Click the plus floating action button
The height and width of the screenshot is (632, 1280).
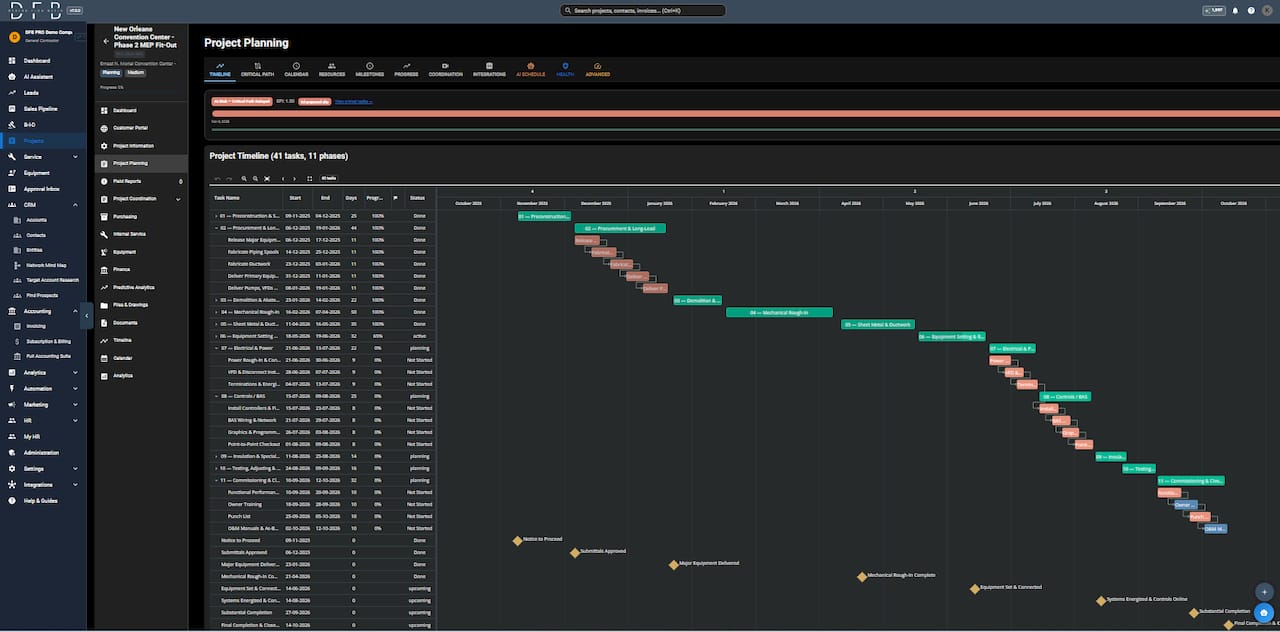coord(1264,591)
